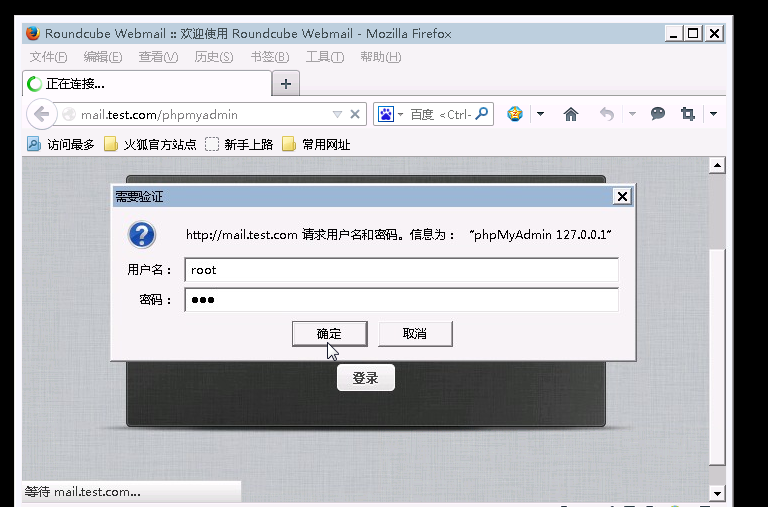Viewport: 768px width, 507px height.
Task: Click the Roundcube 登录 button
Action: click(x=365, y=378)
